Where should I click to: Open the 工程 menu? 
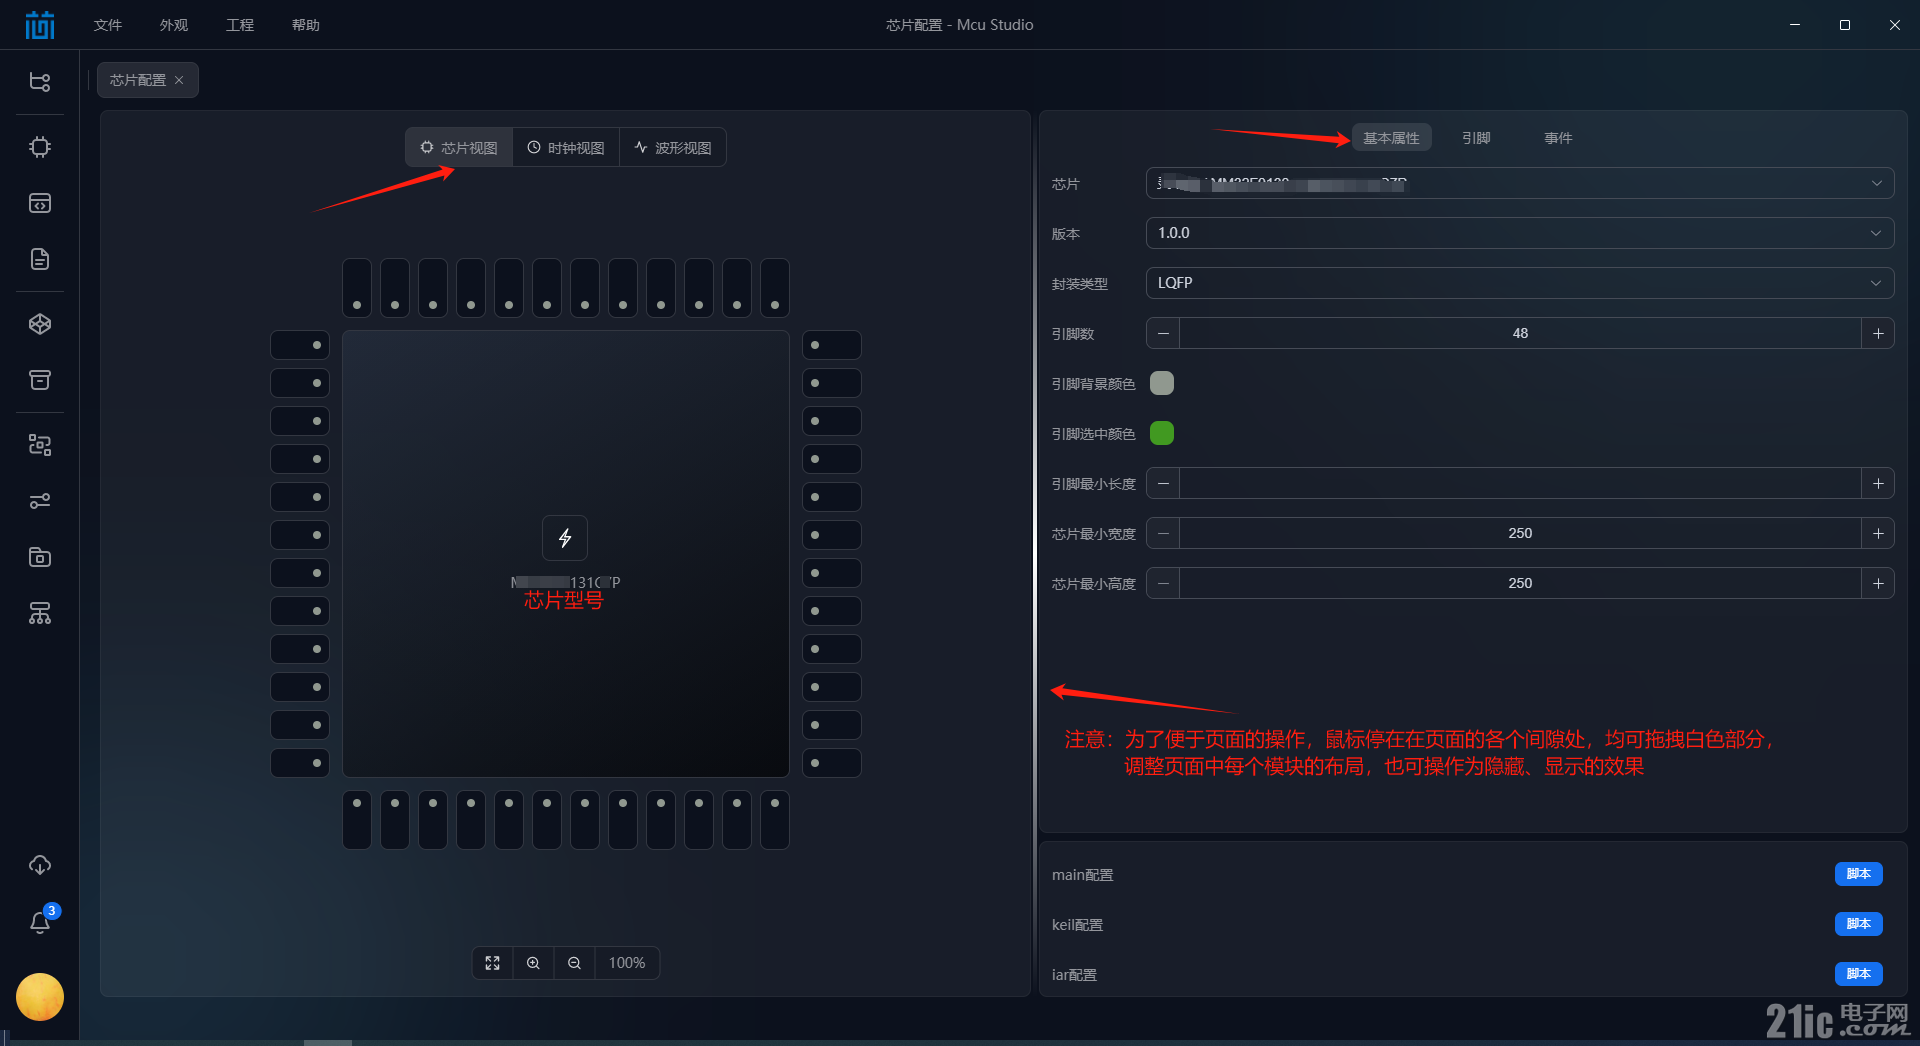click(x=240, y=24)
